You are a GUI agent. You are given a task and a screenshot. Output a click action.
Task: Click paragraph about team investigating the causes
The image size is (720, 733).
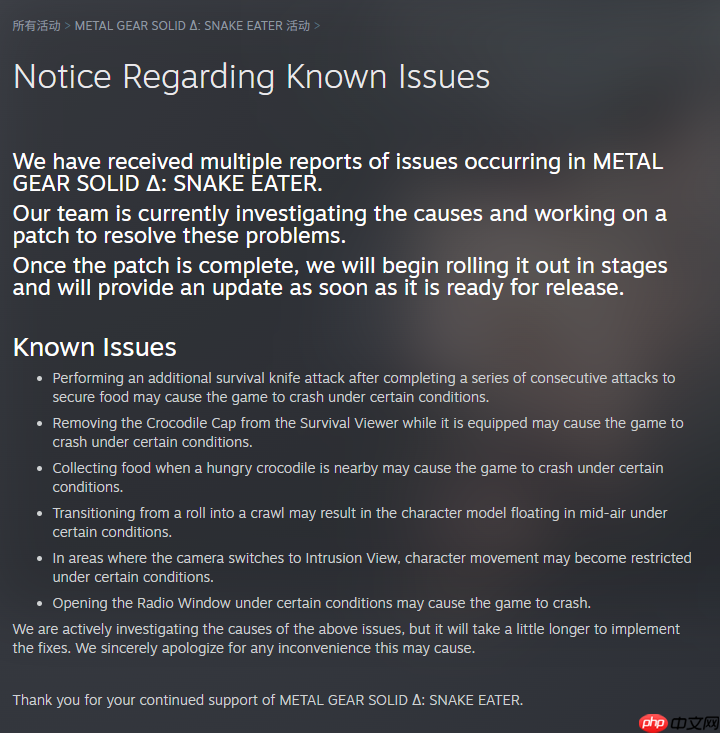(x=339, y=225)
